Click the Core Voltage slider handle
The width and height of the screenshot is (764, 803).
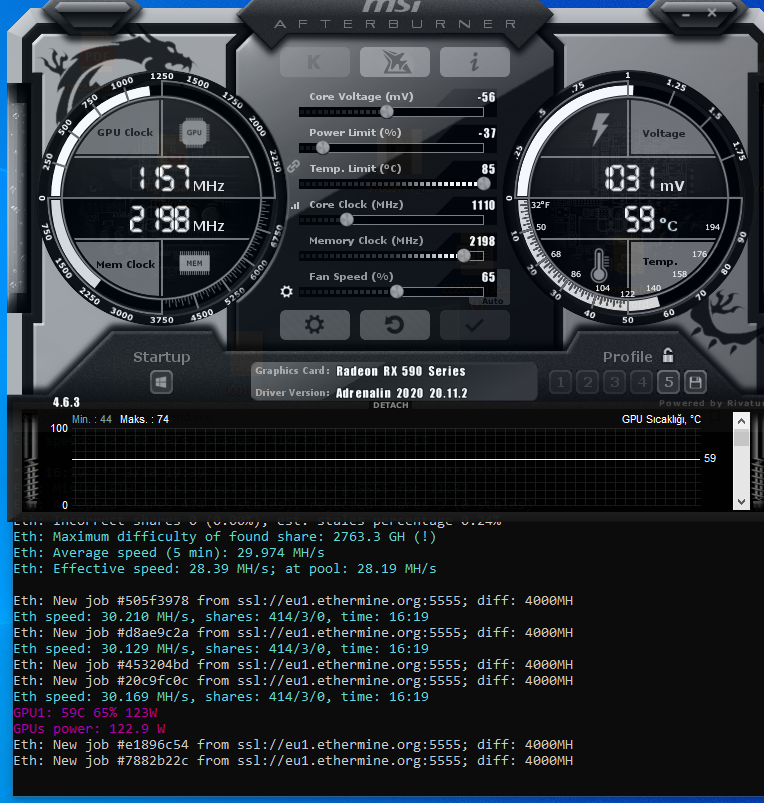(x=387, y=112)
